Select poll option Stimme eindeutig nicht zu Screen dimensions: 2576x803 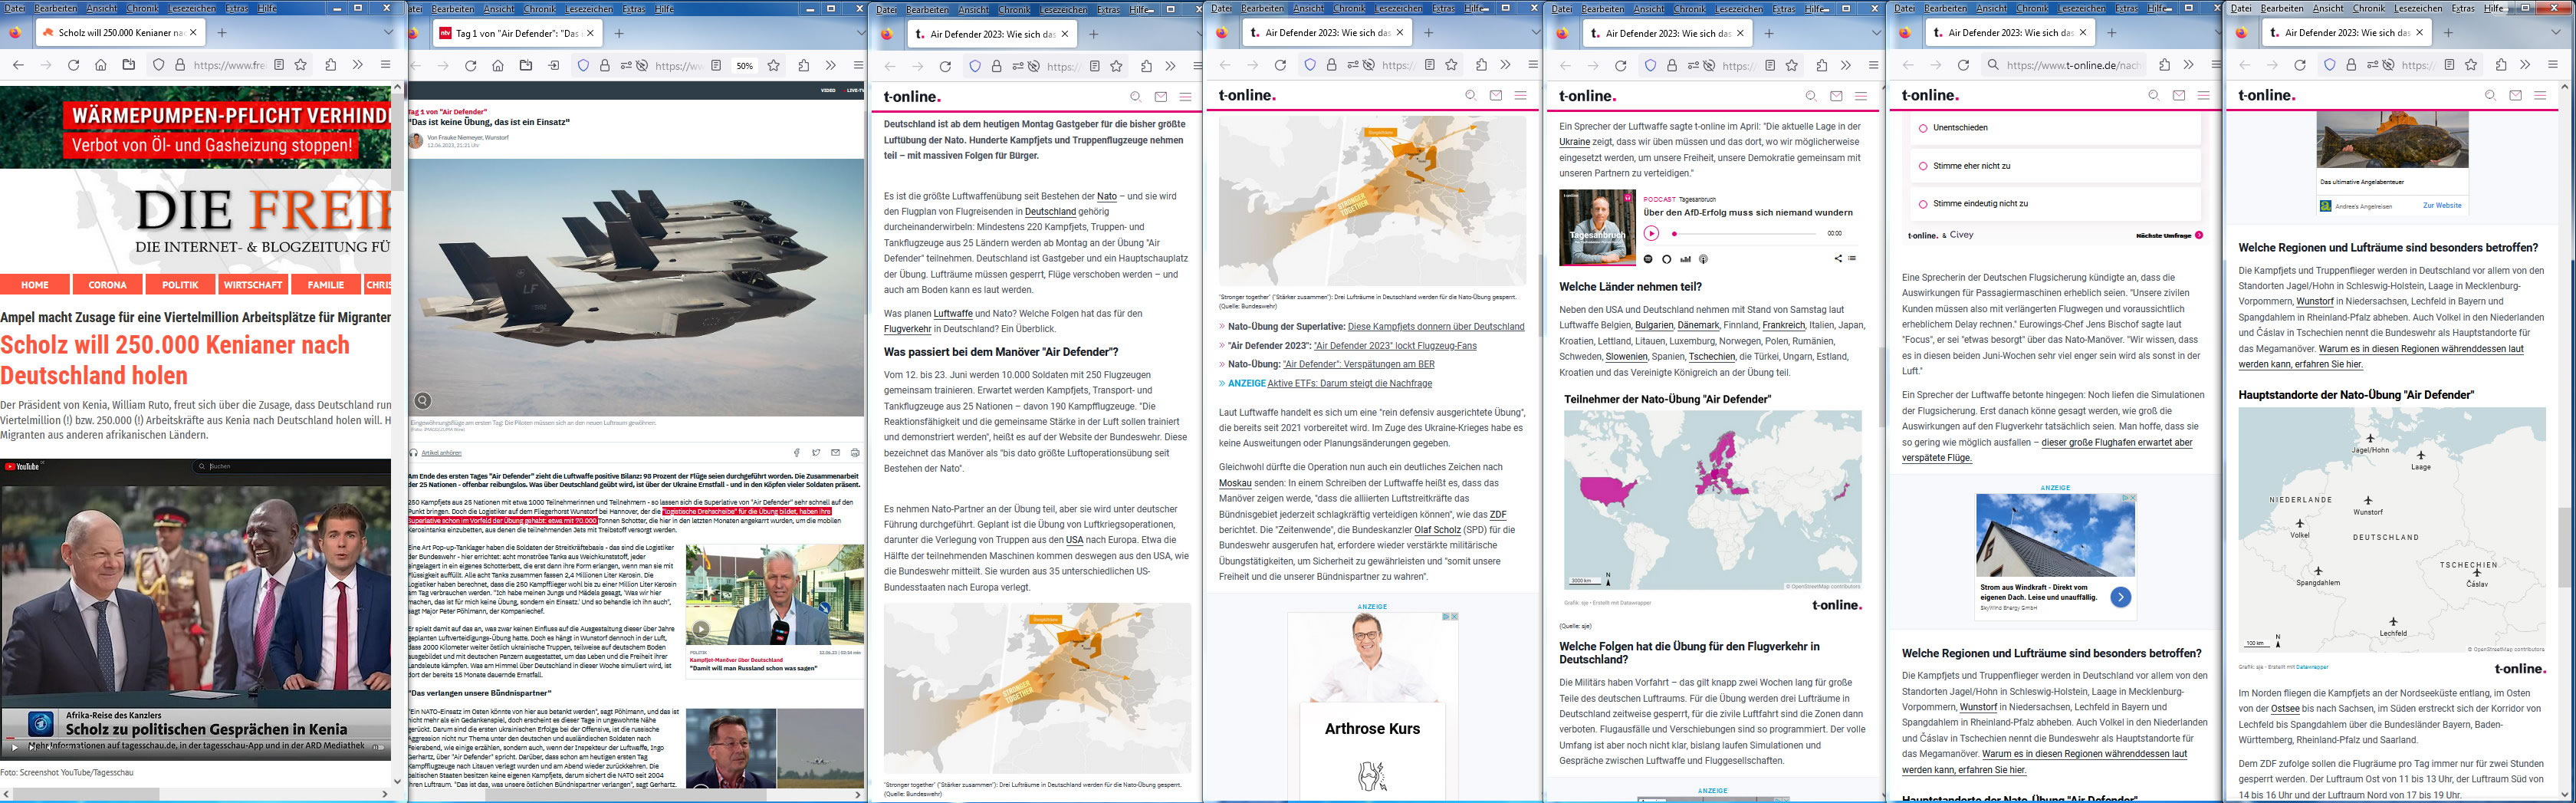click(x=2056, y=204)
